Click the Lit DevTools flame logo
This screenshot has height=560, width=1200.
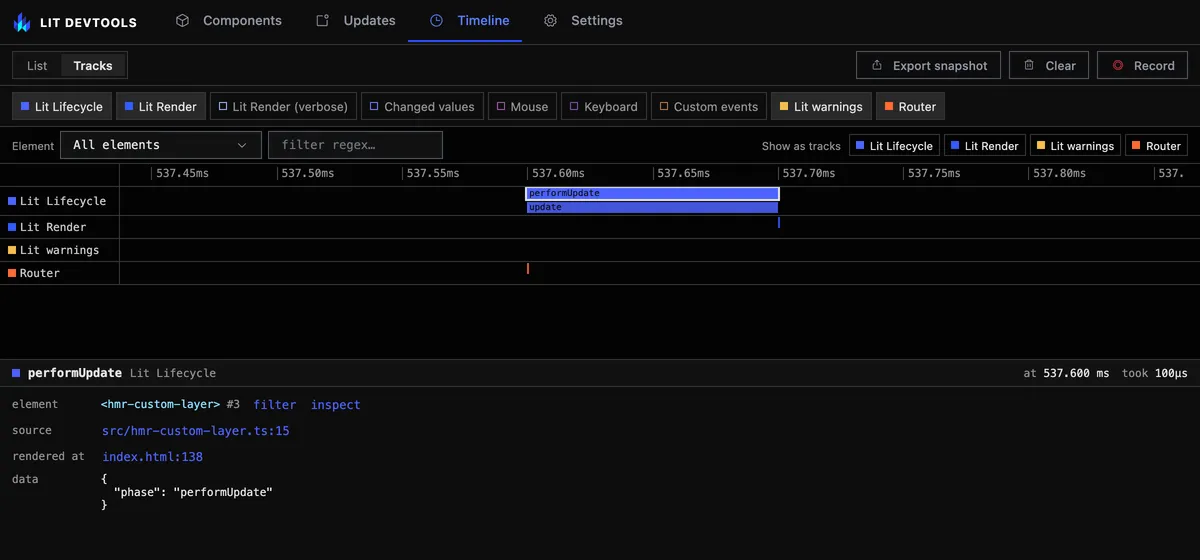[x=22, y=21]
